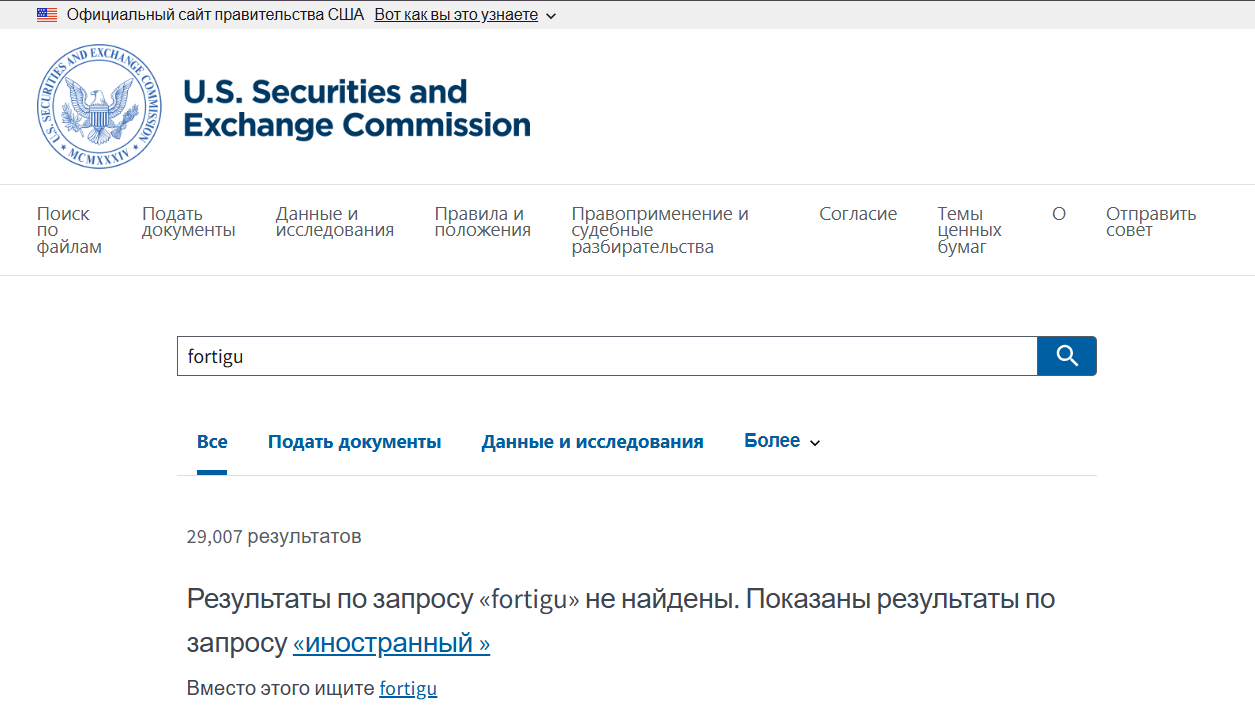Open "Правила и положения" menu
This screenshot has width=1255, height=724.
(483, 222)
